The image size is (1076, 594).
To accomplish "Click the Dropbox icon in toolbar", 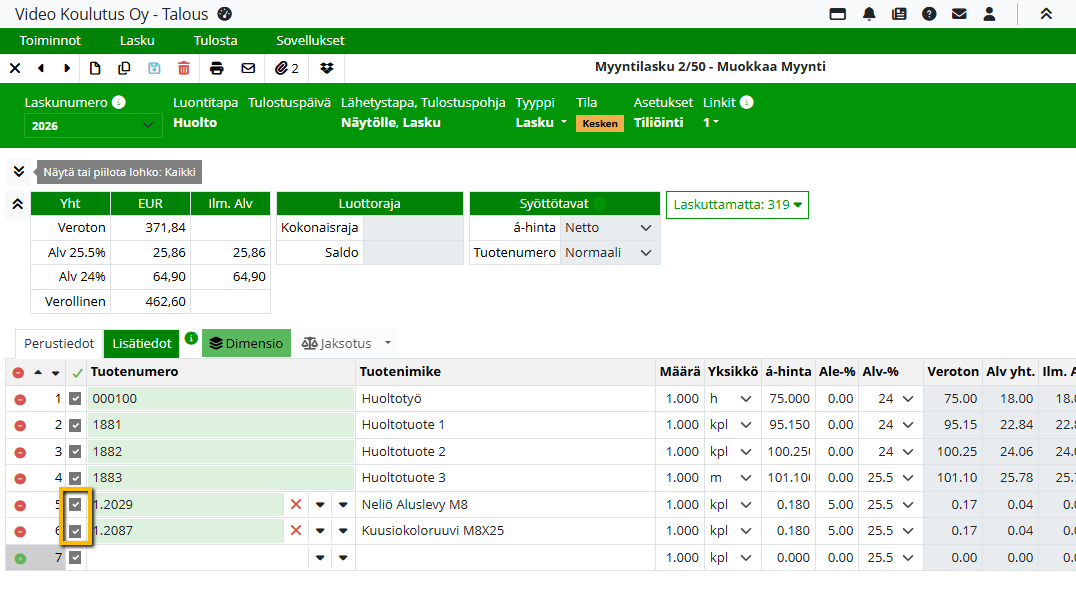I will pyautogui.click(x=327, y=68).
